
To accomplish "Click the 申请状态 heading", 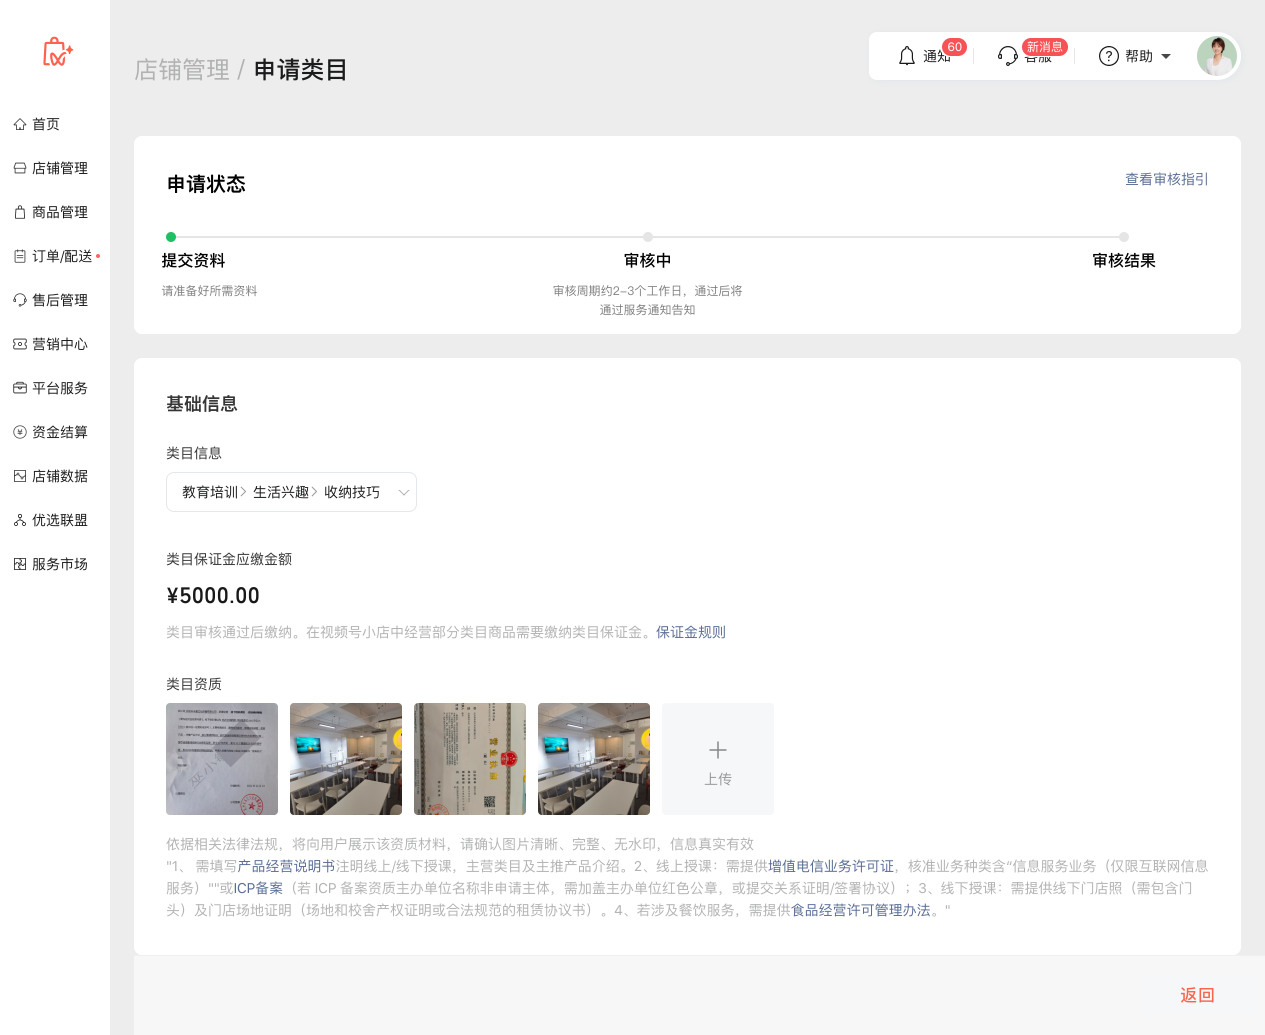I will click(206, 184).
